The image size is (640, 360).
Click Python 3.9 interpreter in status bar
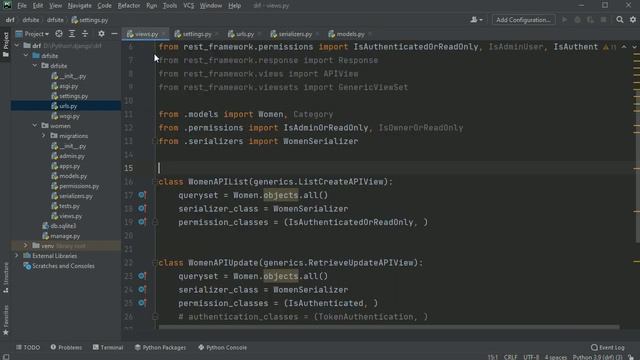coord(597,357)
